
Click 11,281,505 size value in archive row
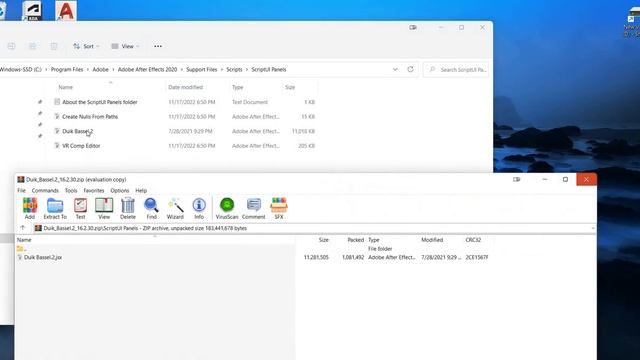coord(316,258)
